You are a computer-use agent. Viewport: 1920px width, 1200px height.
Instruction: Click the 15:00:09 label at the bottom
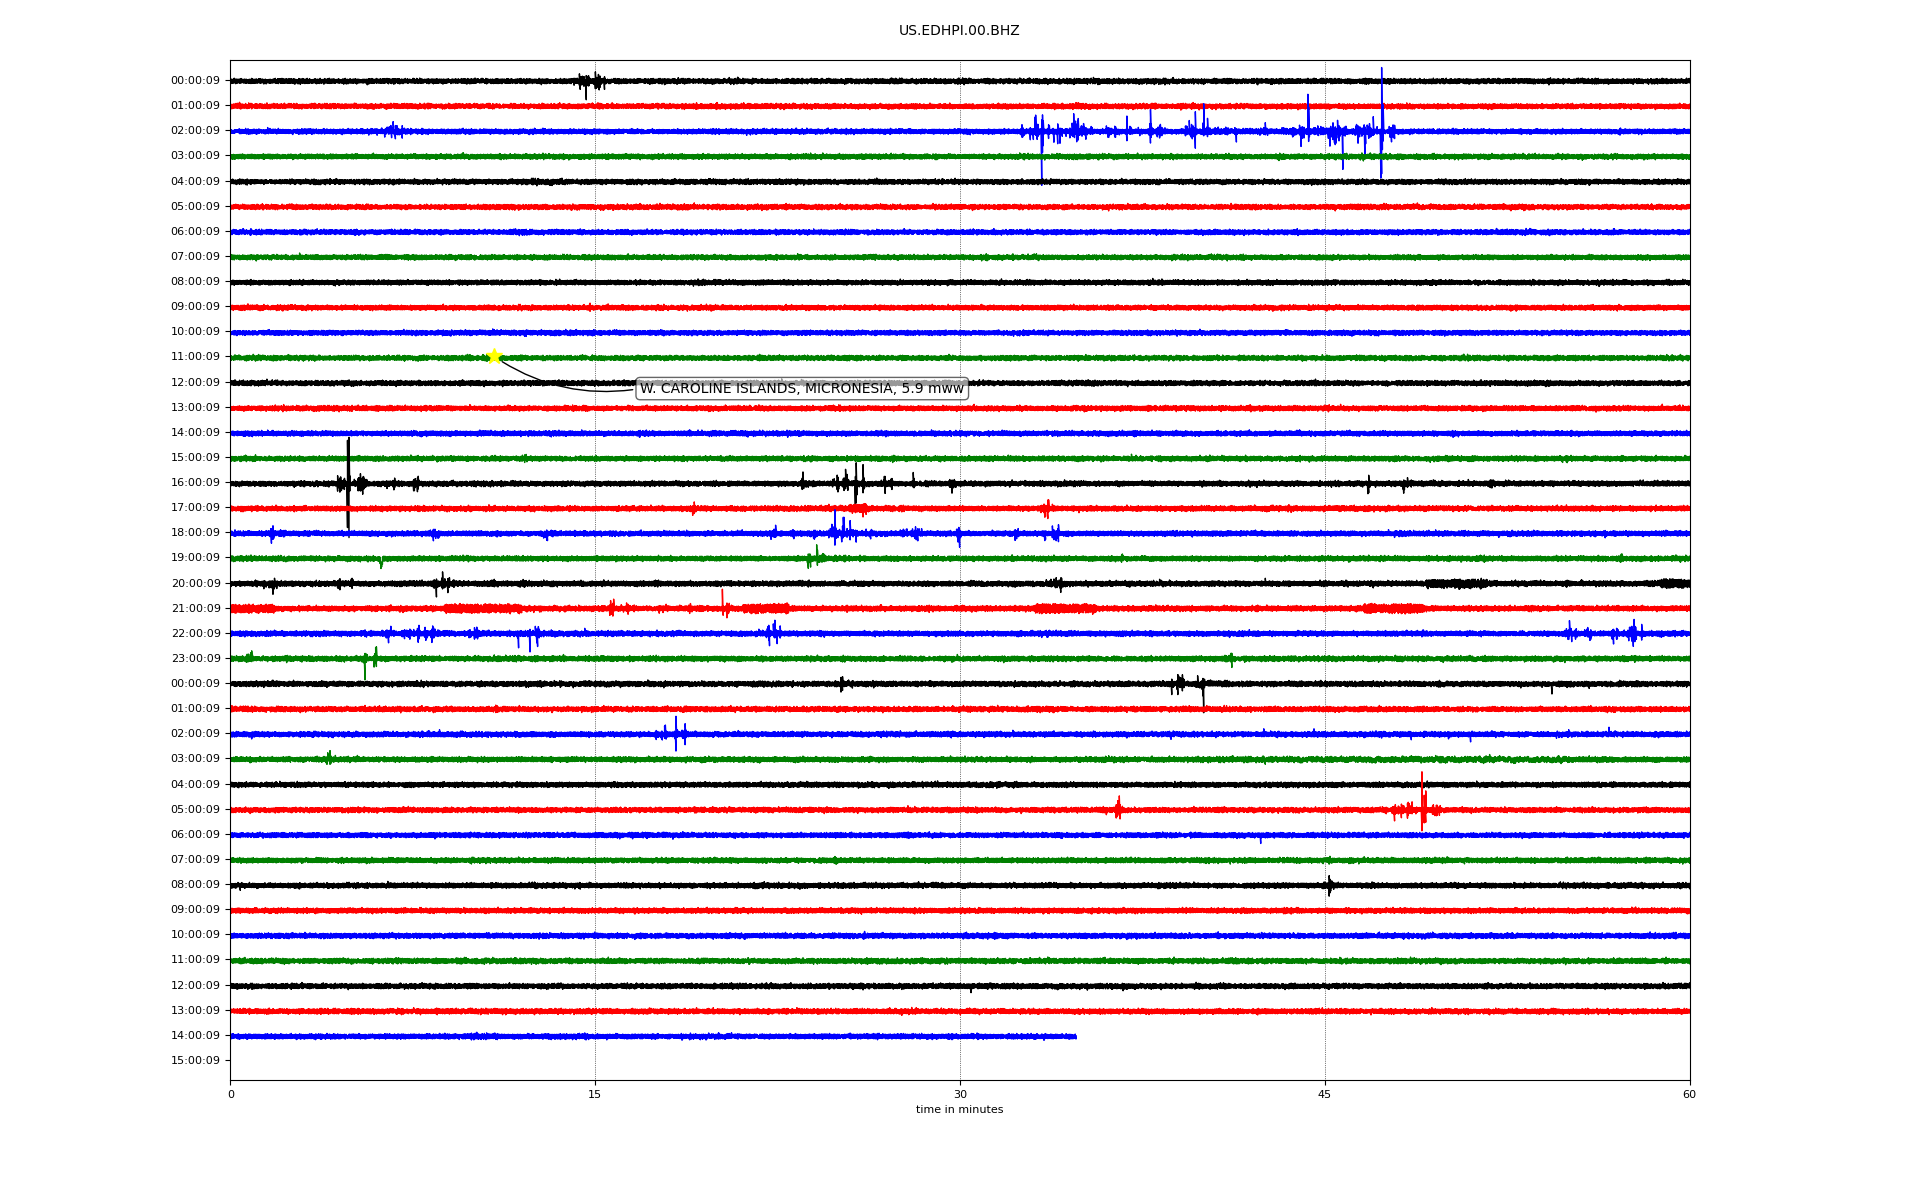click(195, 1061)
